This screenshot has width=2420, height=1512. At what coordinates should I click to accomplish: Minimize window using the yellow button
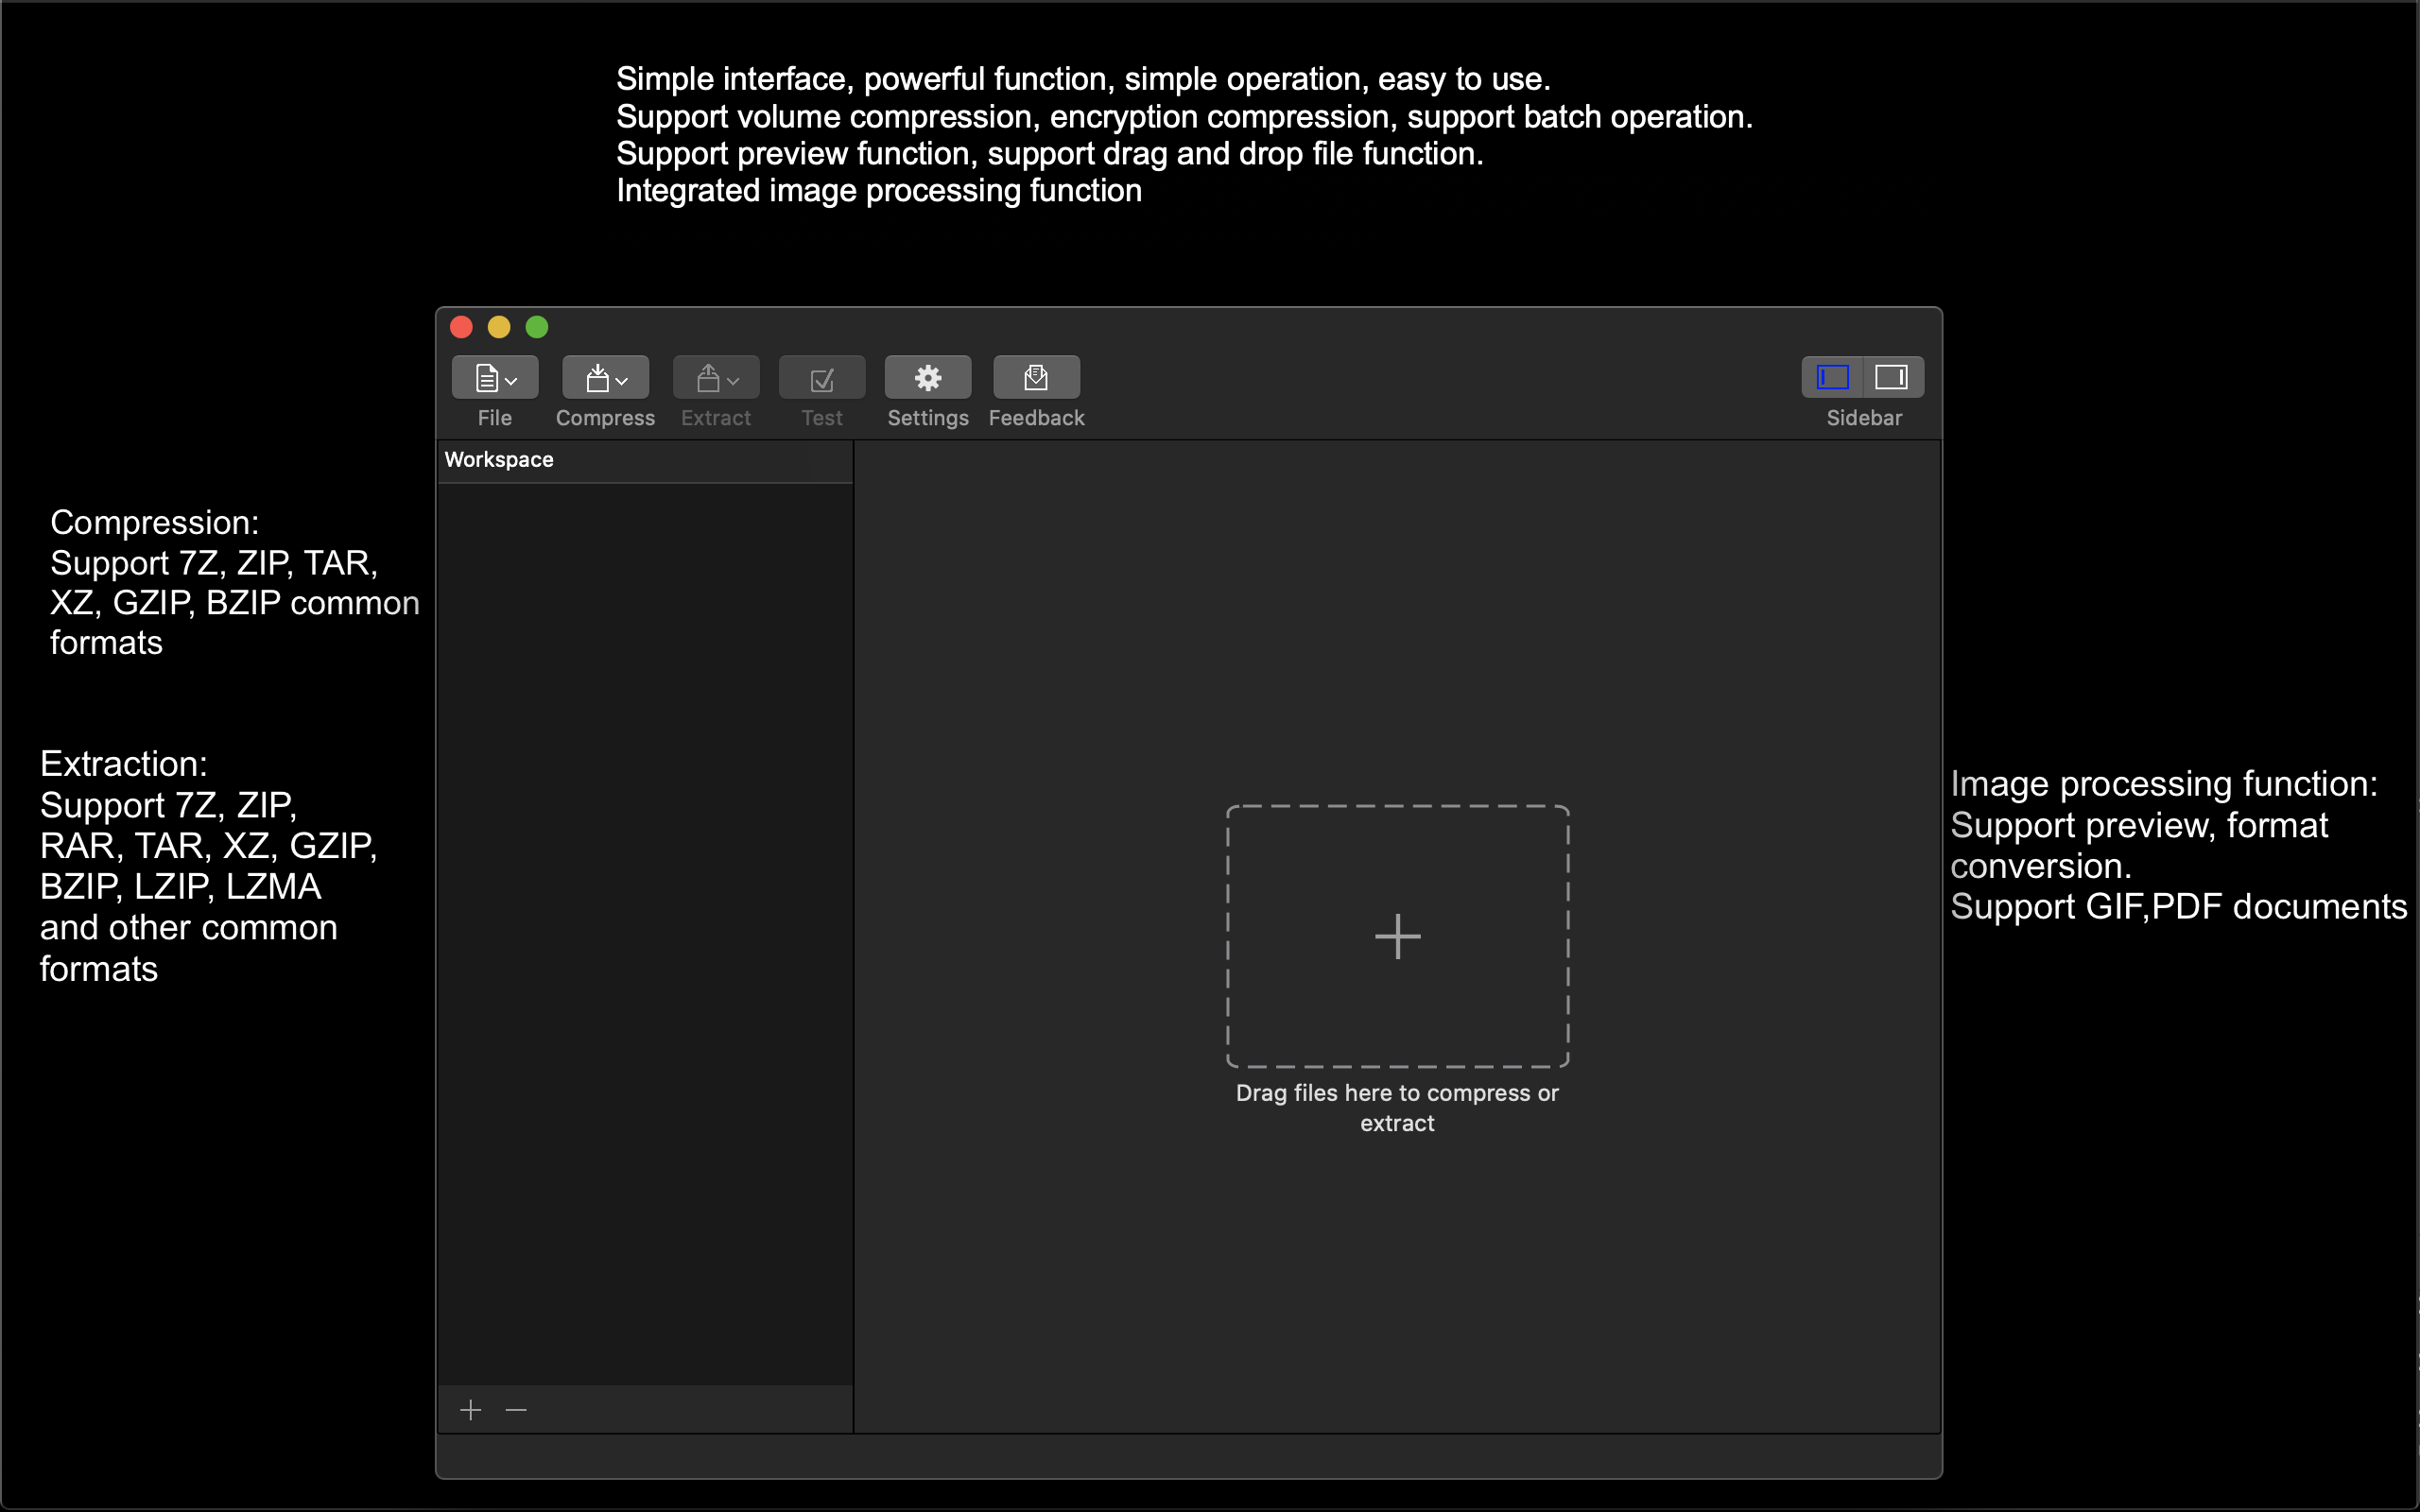pyautogui.click(x=499, y=327)
